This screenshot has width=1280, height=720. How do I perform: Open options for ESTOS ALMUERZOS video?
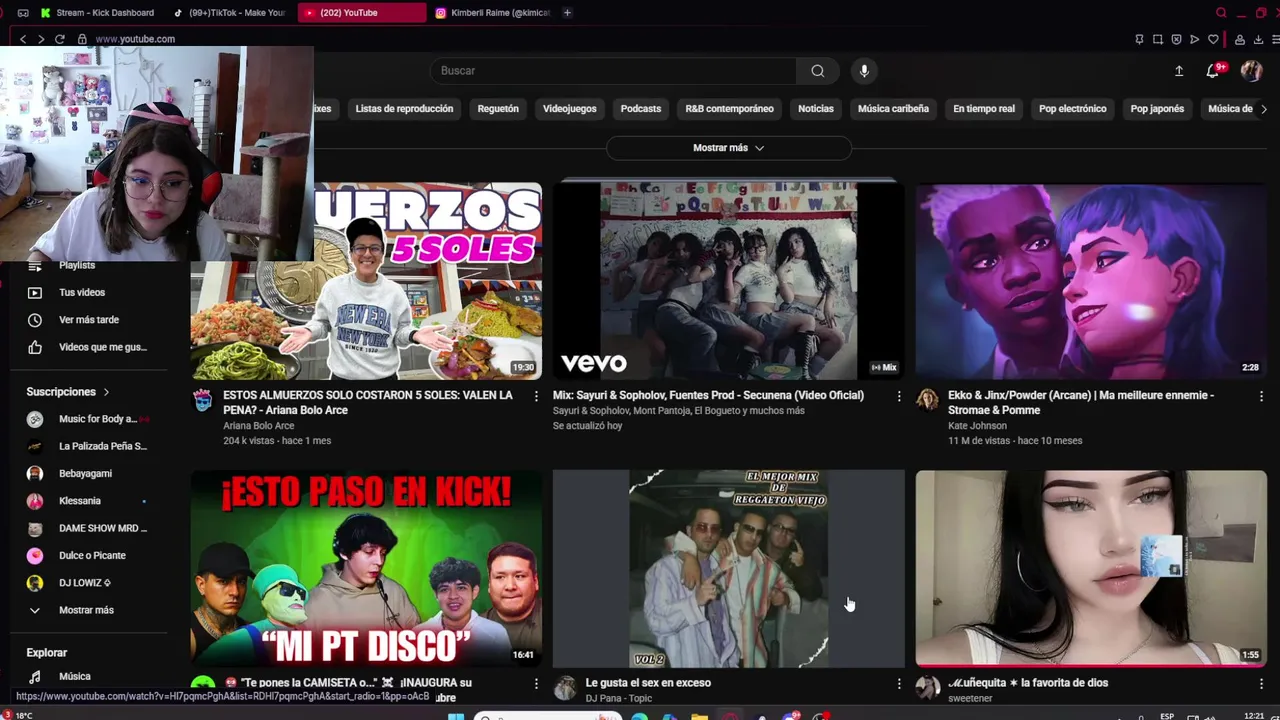[536, 396]
